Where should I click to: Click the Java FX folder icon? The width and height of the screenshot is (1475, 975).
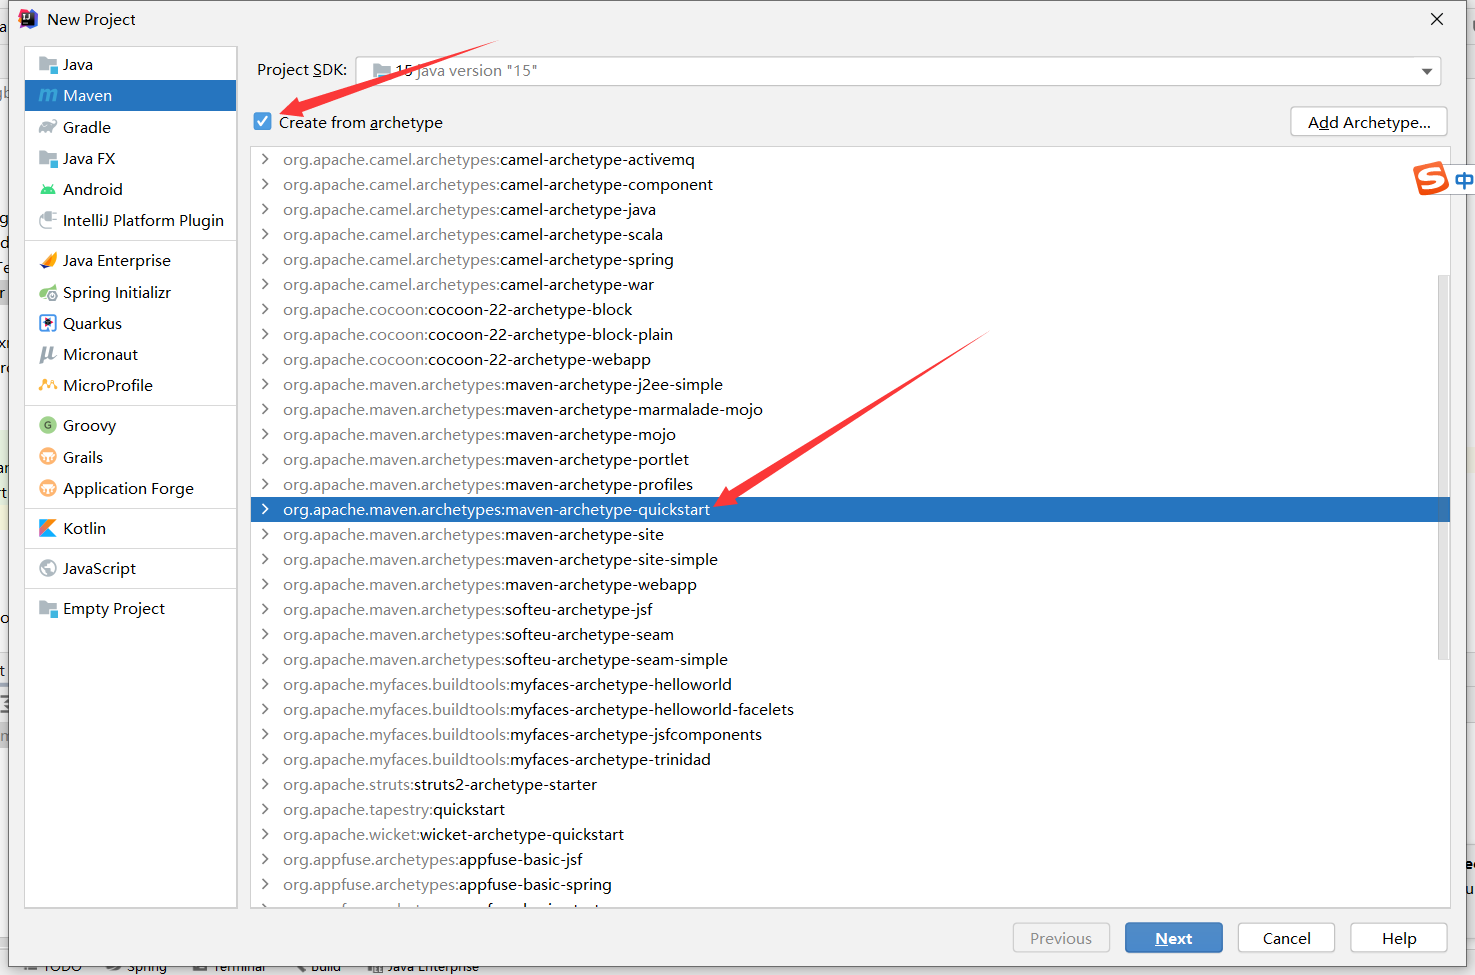coord(48,158)
